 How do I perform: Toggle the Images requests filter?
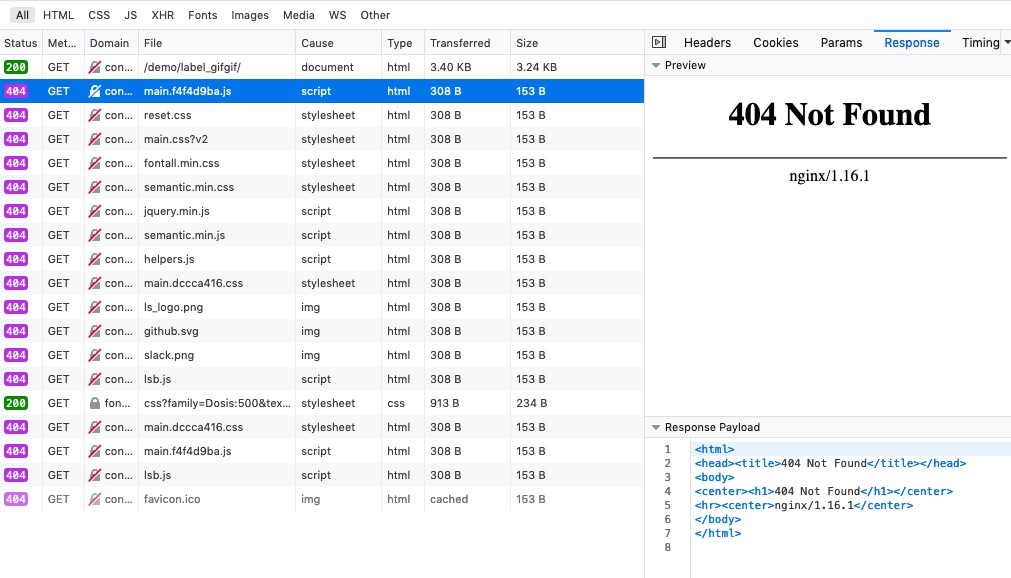[x=249, y=15]
